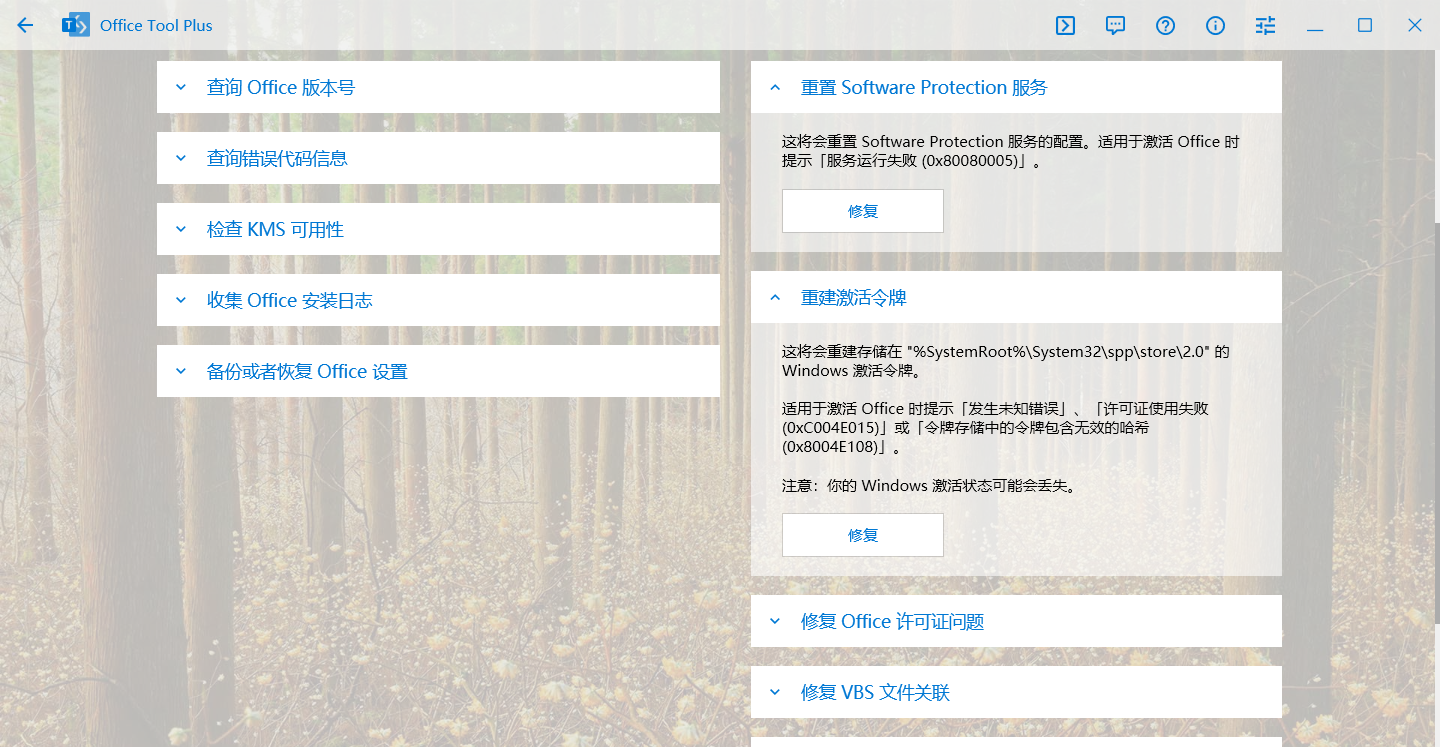Open the help question mark icon

[1165, 26]
